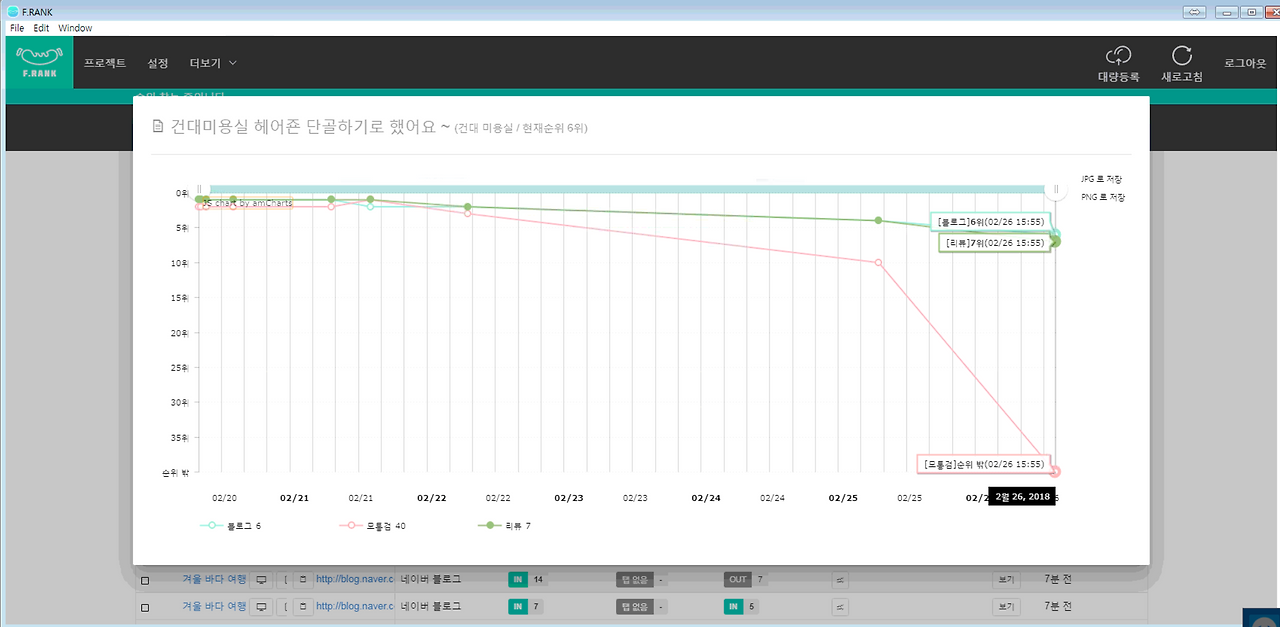
Task: Click the 로그아웃 logout link
Action: pyautogui.click(x=1245, y=63)
